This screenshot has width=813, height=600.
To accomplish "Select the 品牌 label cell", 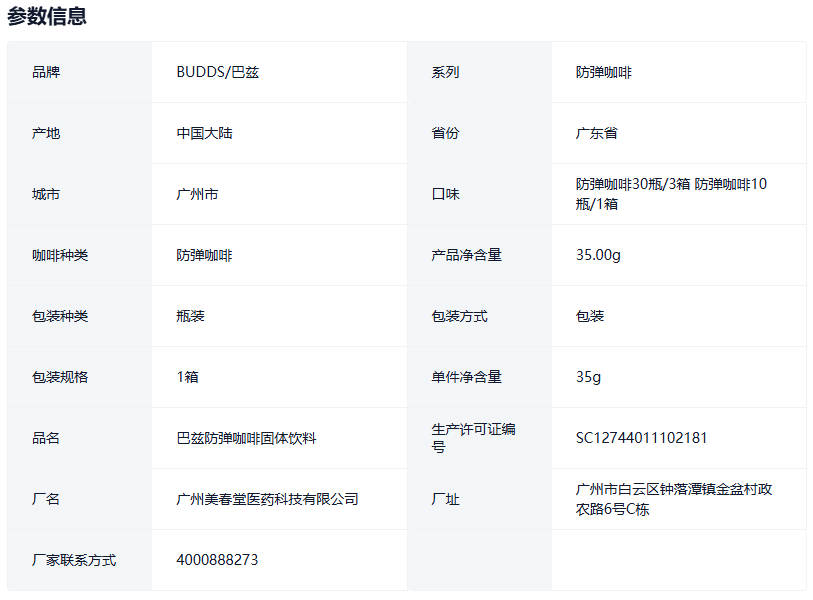I will 79,72.
